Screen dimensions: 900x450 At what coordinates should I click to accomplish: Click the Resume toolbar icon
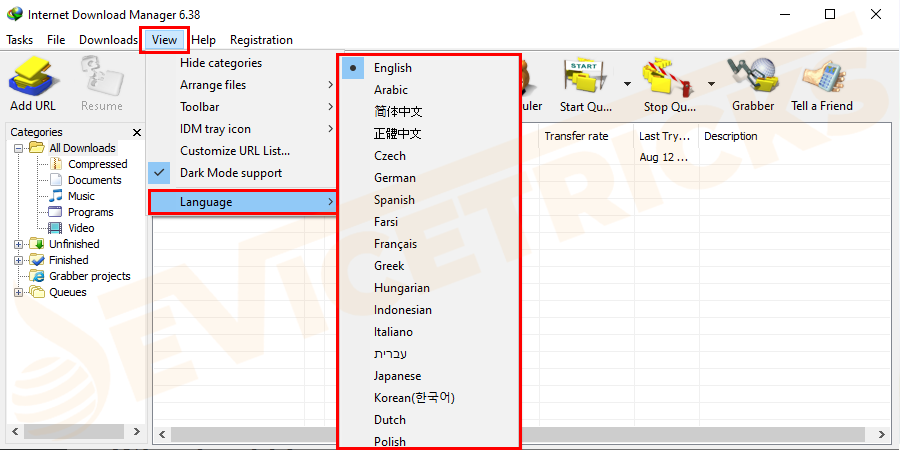pyautogui.click(x=102, y=76)
